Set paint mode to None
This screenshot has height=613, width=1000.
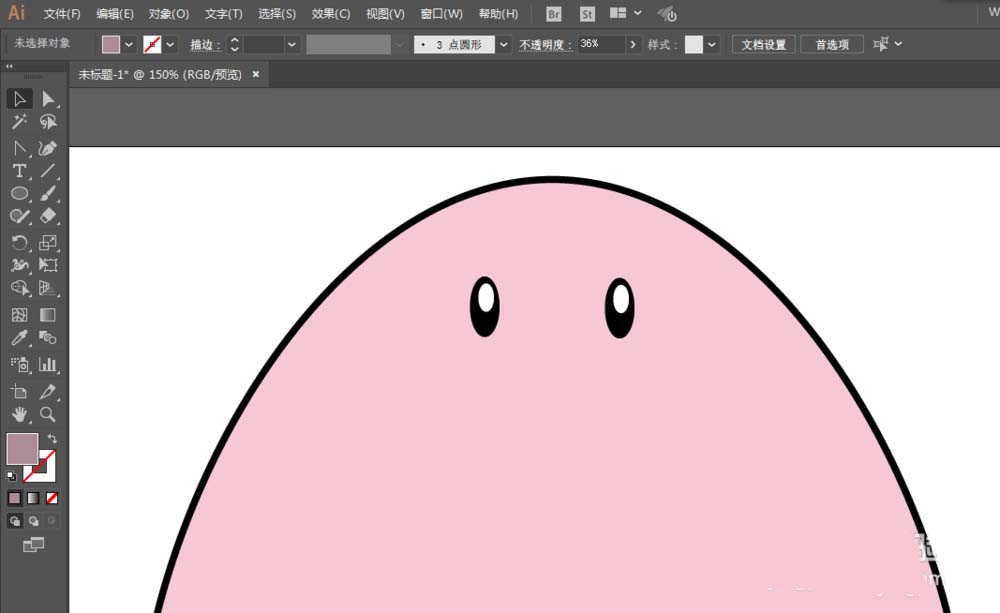[x=52, y=498]
